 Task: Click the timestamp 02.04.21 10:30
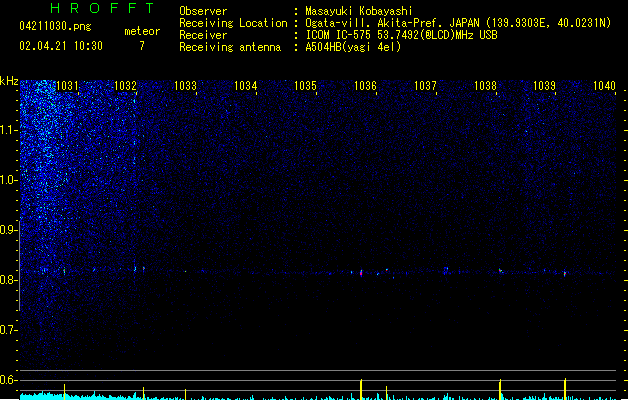(61, 46)
